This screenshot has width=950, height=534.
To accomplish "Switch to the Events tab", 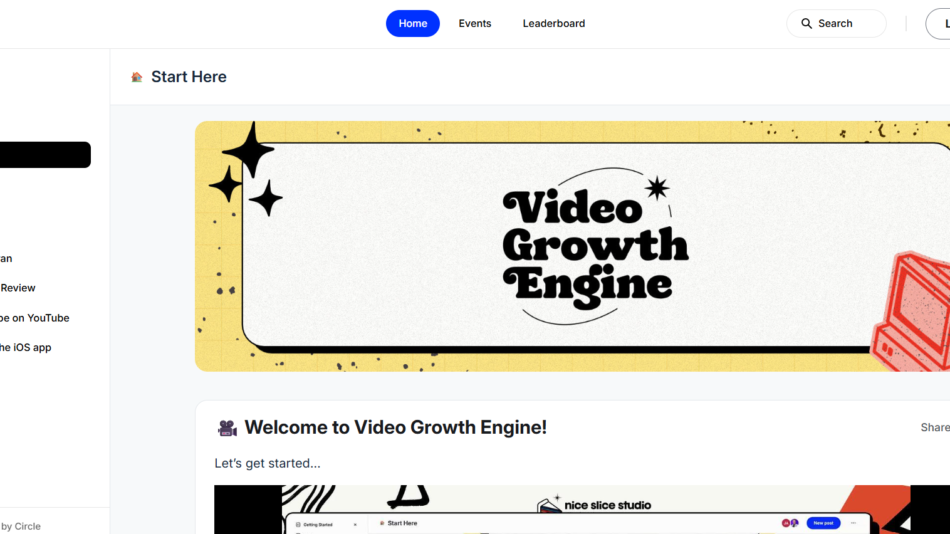I will pyautogui.click(x=474, y=24).
